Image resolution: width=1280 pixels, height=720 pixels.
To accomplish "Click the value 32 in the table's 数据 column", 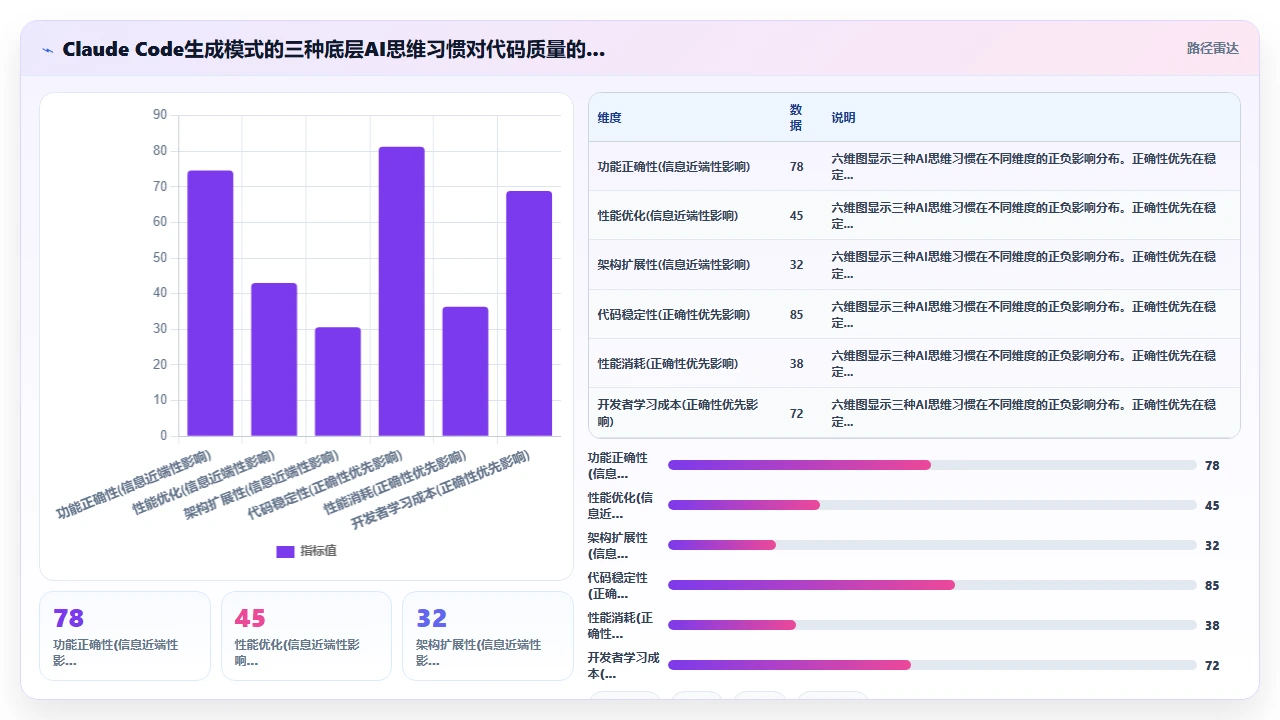I will [796, 265].
